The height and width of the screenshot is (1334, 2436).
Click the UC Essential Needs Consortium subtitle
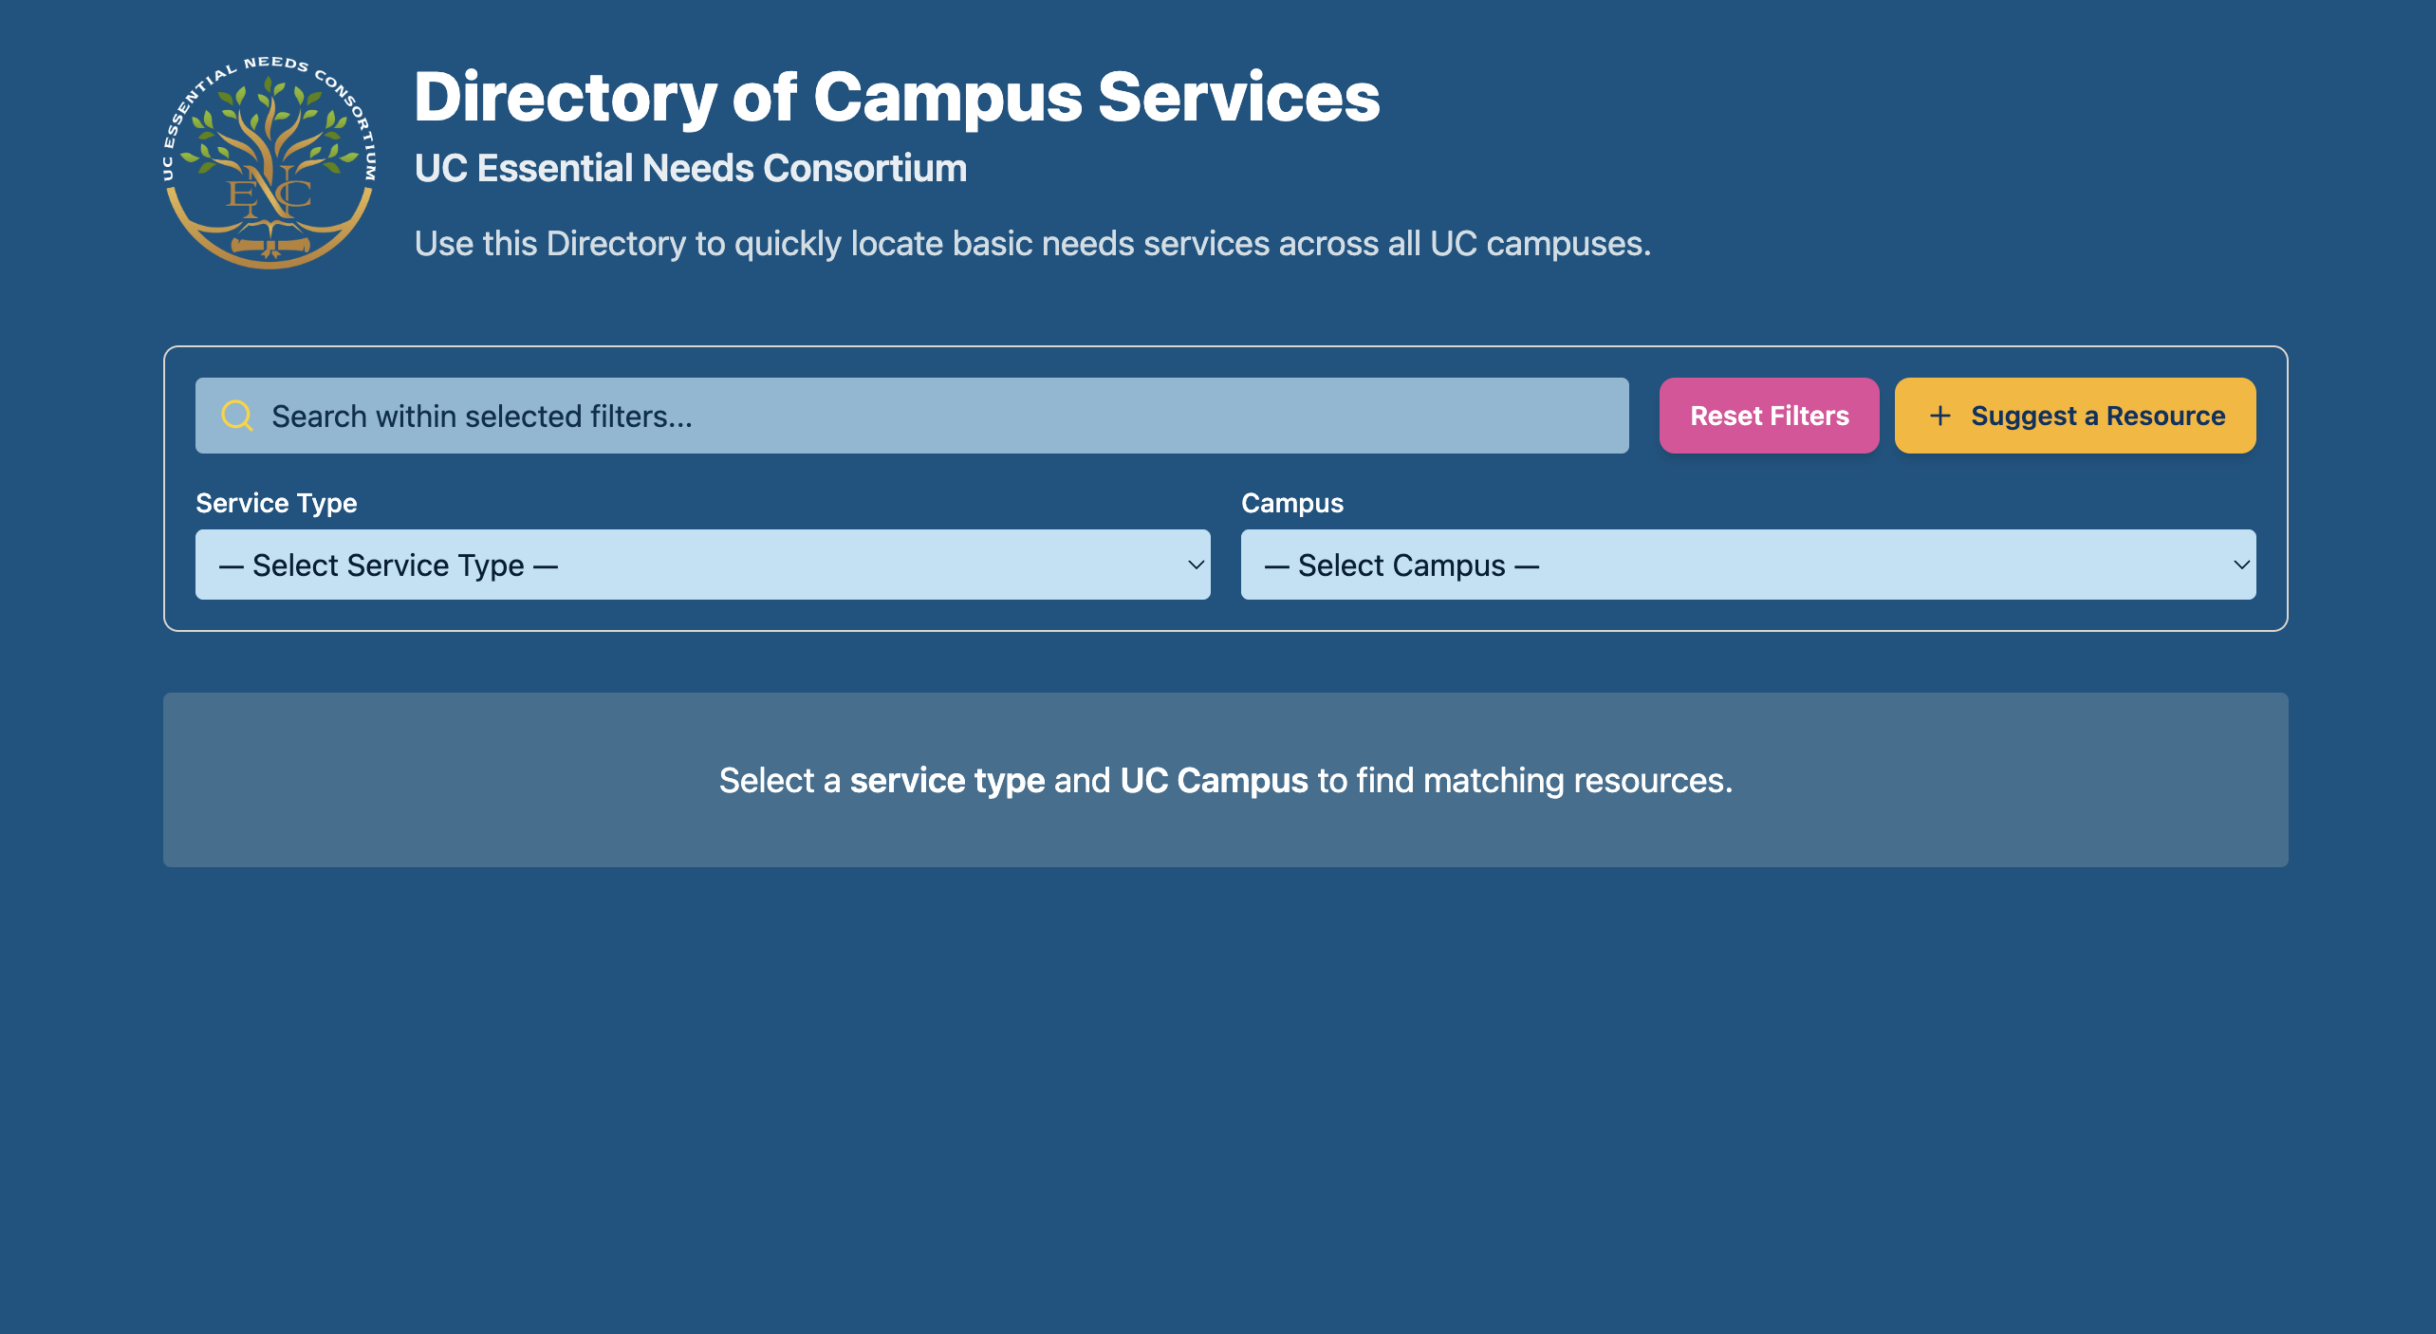pyautogui.click(x=690, y=168)
